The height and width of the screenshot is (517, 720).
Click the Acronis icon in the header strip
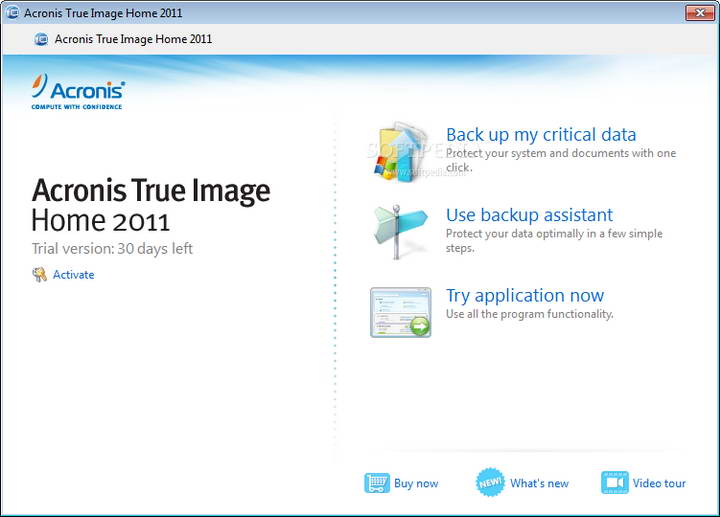click(x=41, y=39)
